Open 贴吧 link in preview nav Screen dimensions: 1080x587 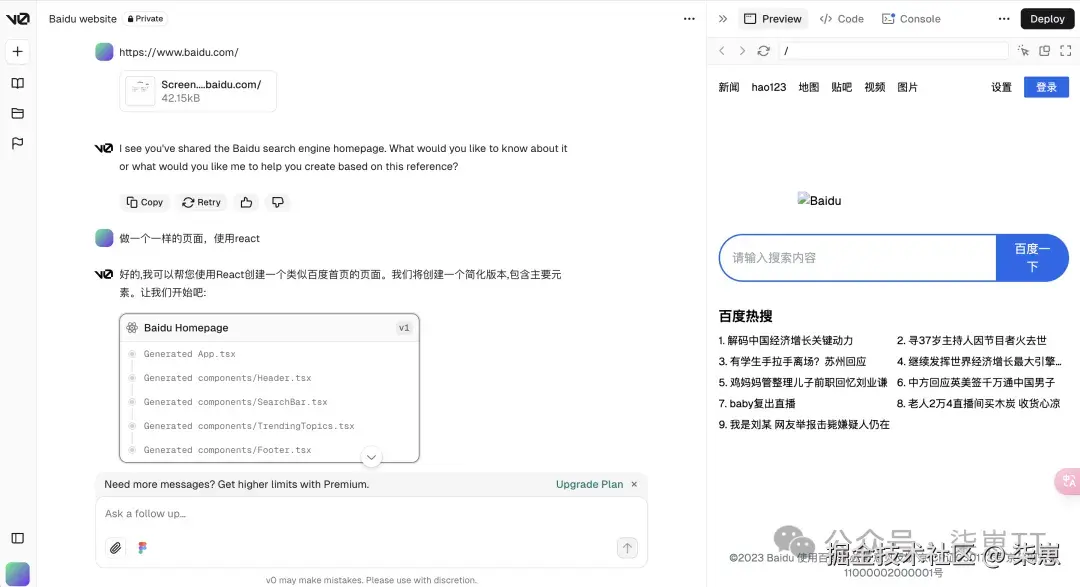pos(842,87)
